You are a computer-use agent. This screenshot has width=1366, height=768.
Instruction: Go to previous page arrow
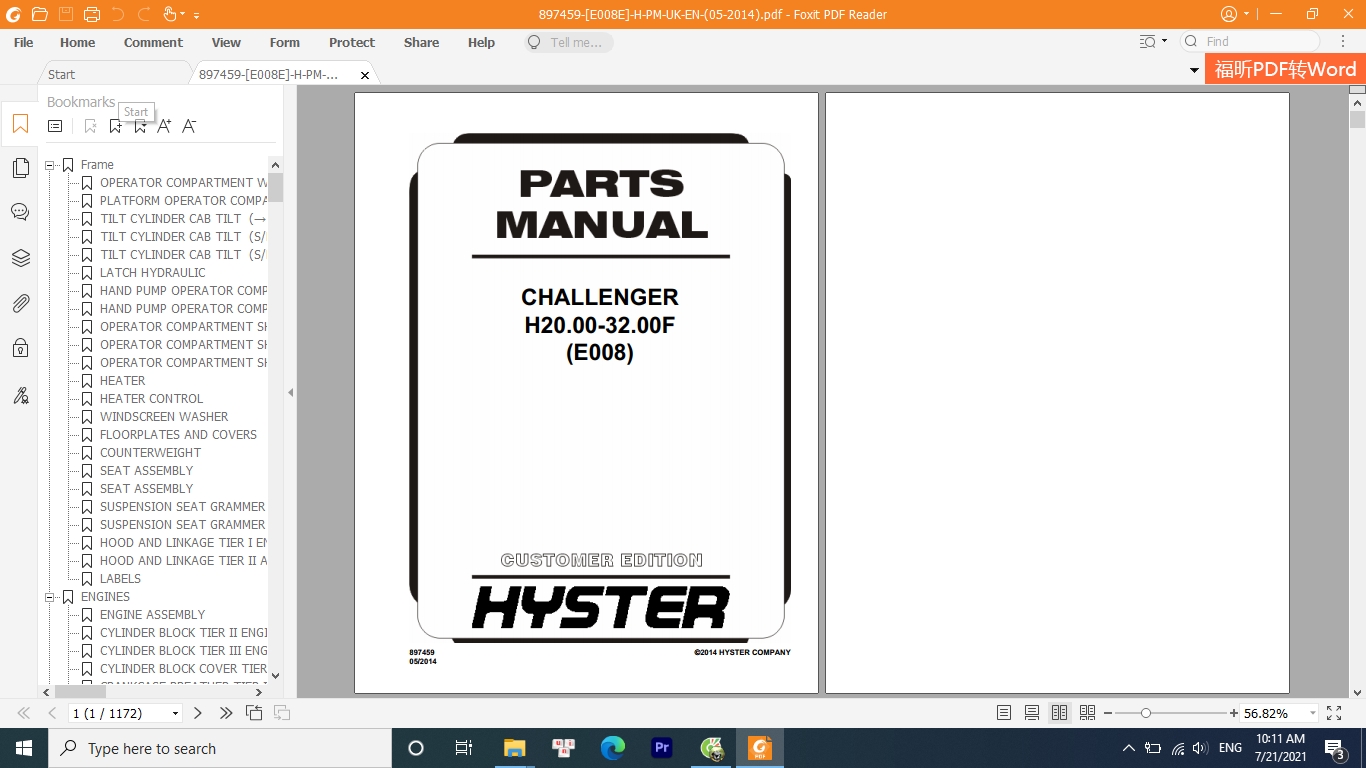52,713
